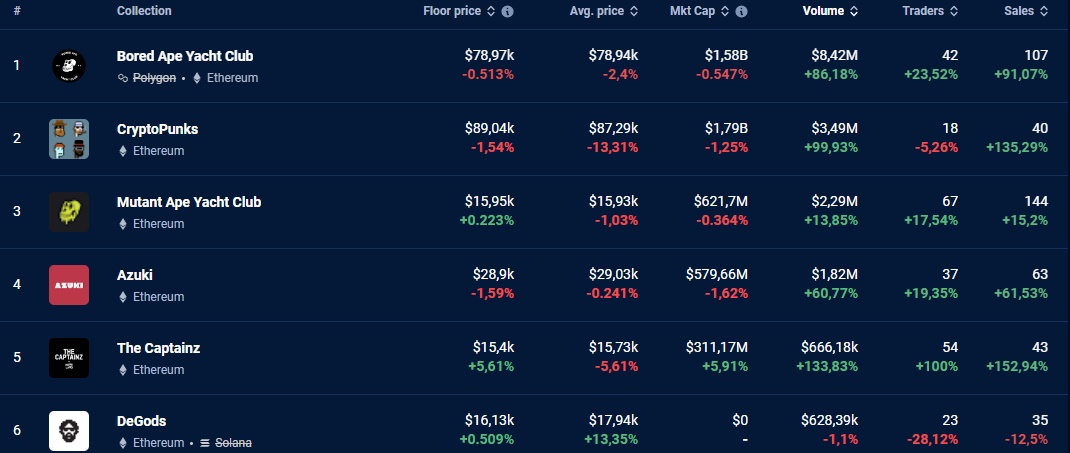
Task: Open The Captainz collection link
Action: click(x=158, y=348)
